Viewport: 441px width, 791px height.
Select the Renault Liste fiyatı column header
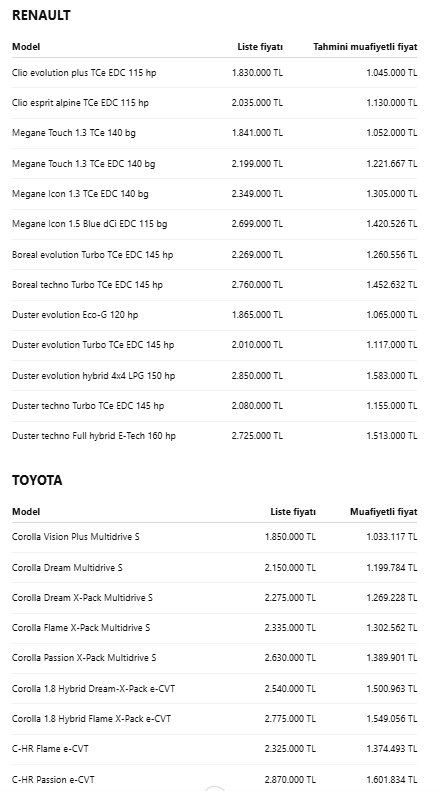pyautogui.click(x=260, y=47)
